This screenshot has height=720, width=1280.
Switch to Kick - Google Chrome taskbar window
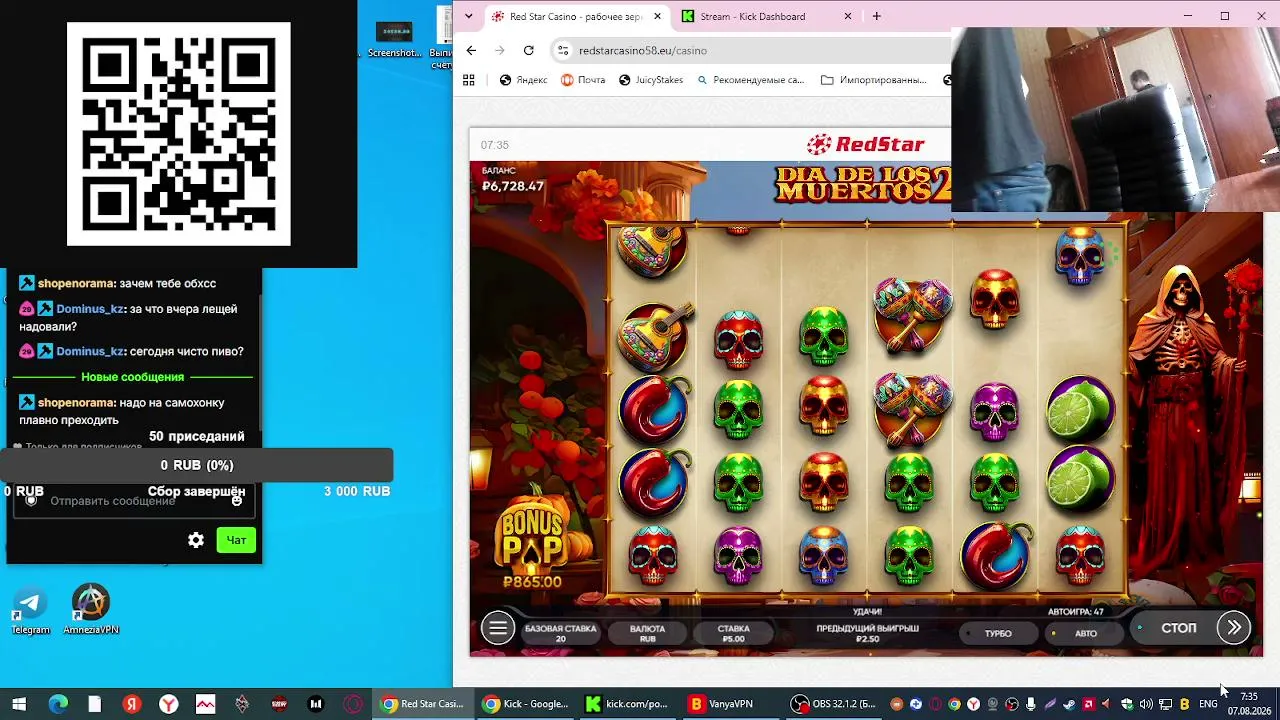coord(525,704)
